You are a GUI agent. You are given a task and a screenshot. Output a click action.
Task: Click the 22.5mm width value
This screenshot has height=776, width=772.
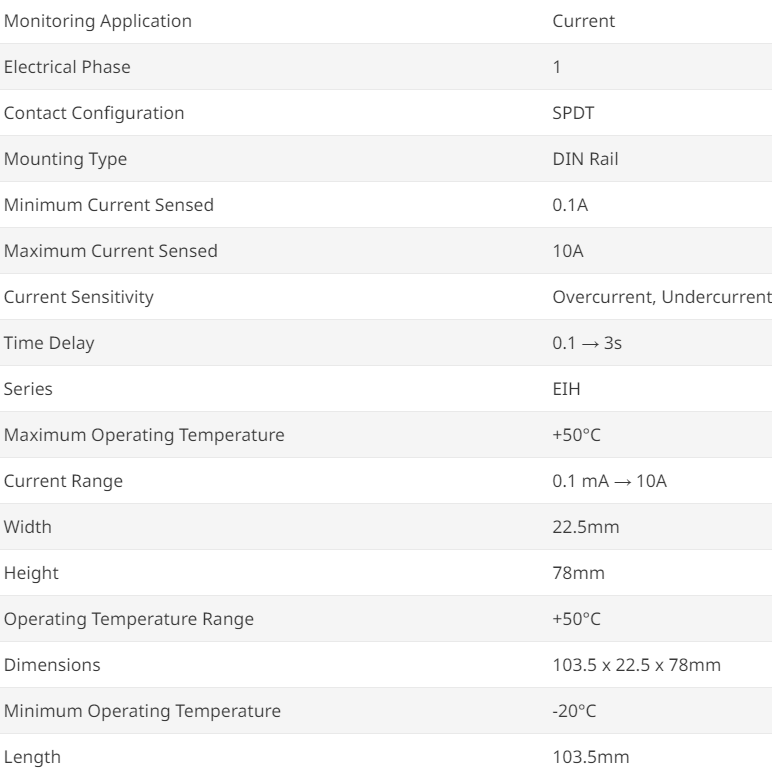point(586,527)
